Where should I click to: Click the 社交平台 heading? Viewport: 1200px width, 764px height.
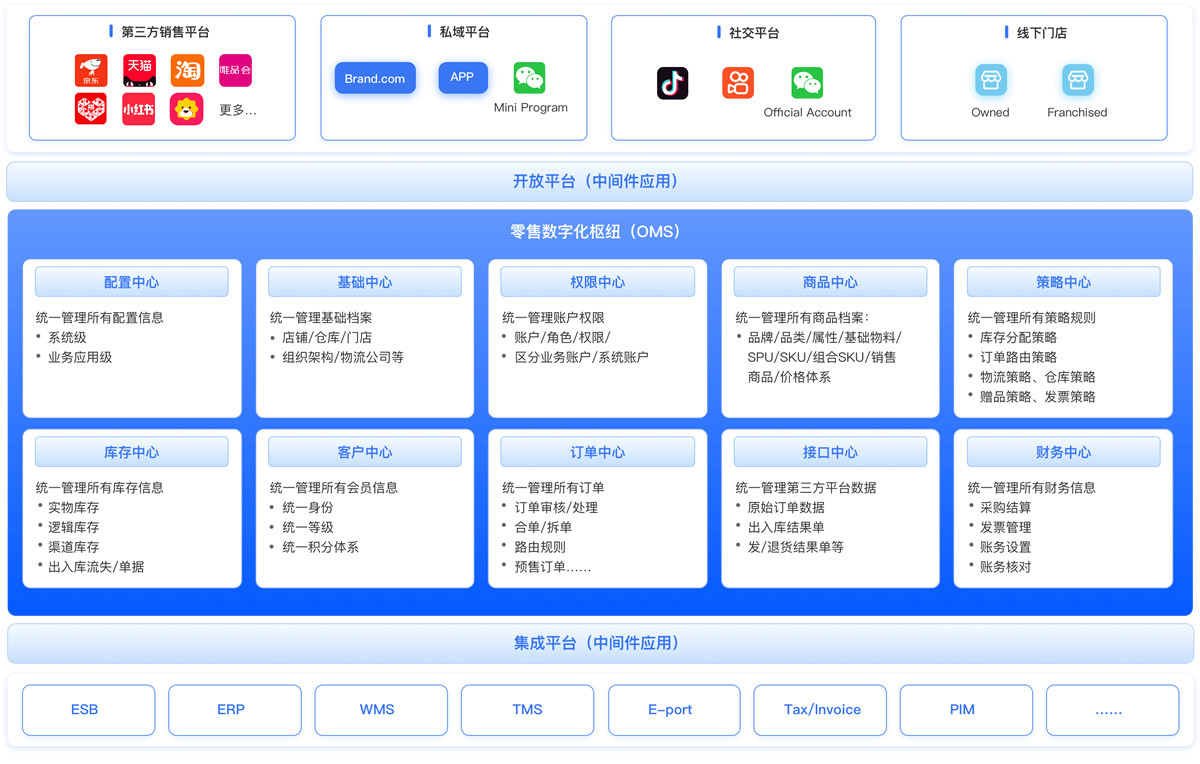[754, 33]
